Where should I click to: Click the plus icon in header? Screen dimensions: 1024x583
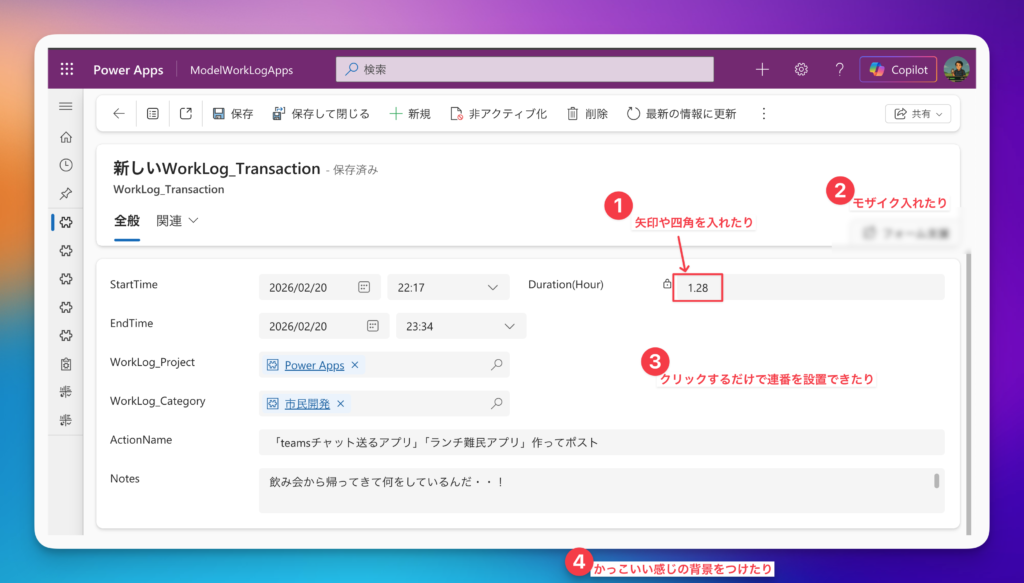click(x=762, y=69)
